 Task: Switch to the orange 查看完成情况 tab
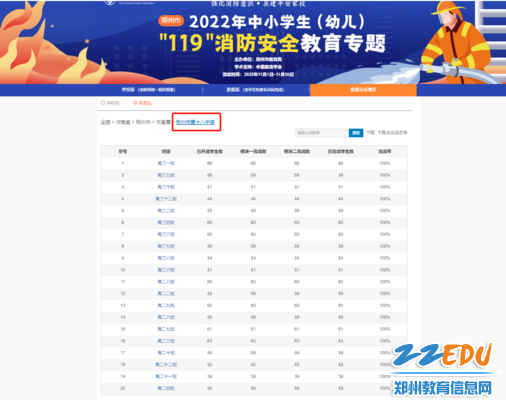click(363, 90)
